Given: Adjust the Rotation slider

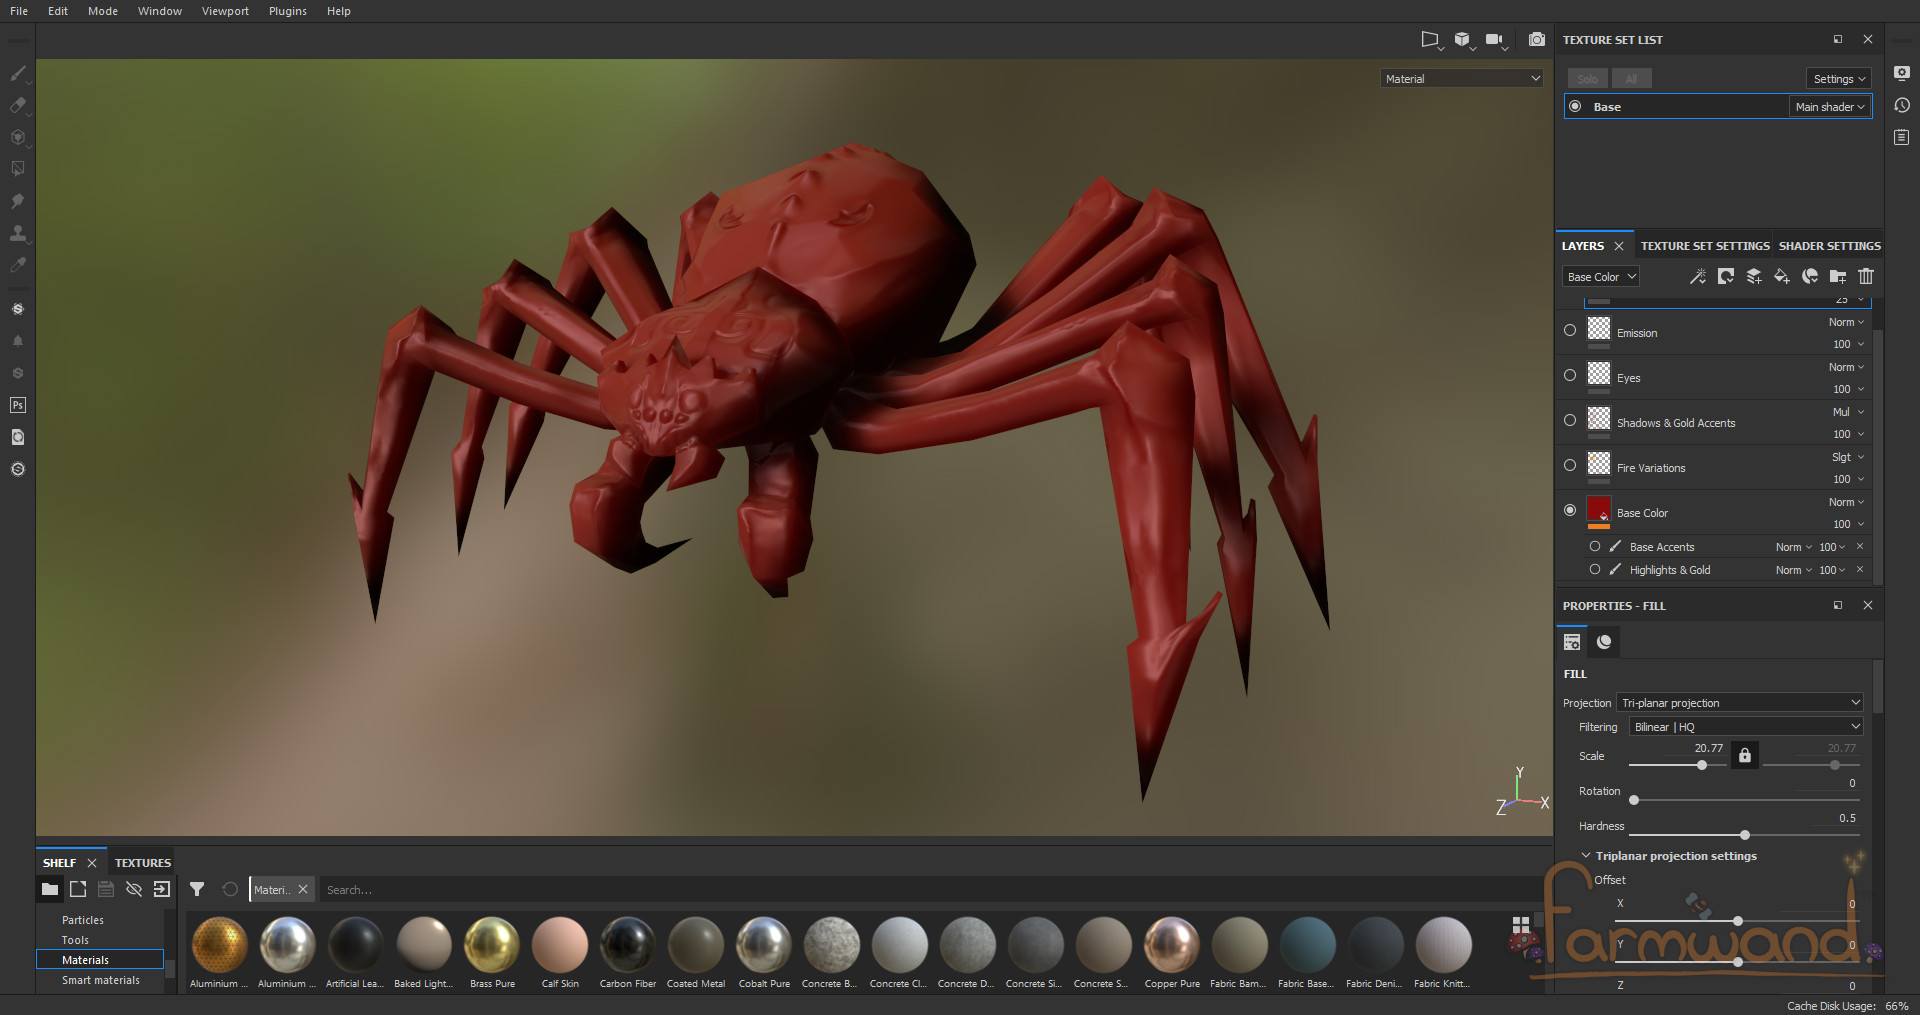Looking at the screenshot, I should point(1745,800).
